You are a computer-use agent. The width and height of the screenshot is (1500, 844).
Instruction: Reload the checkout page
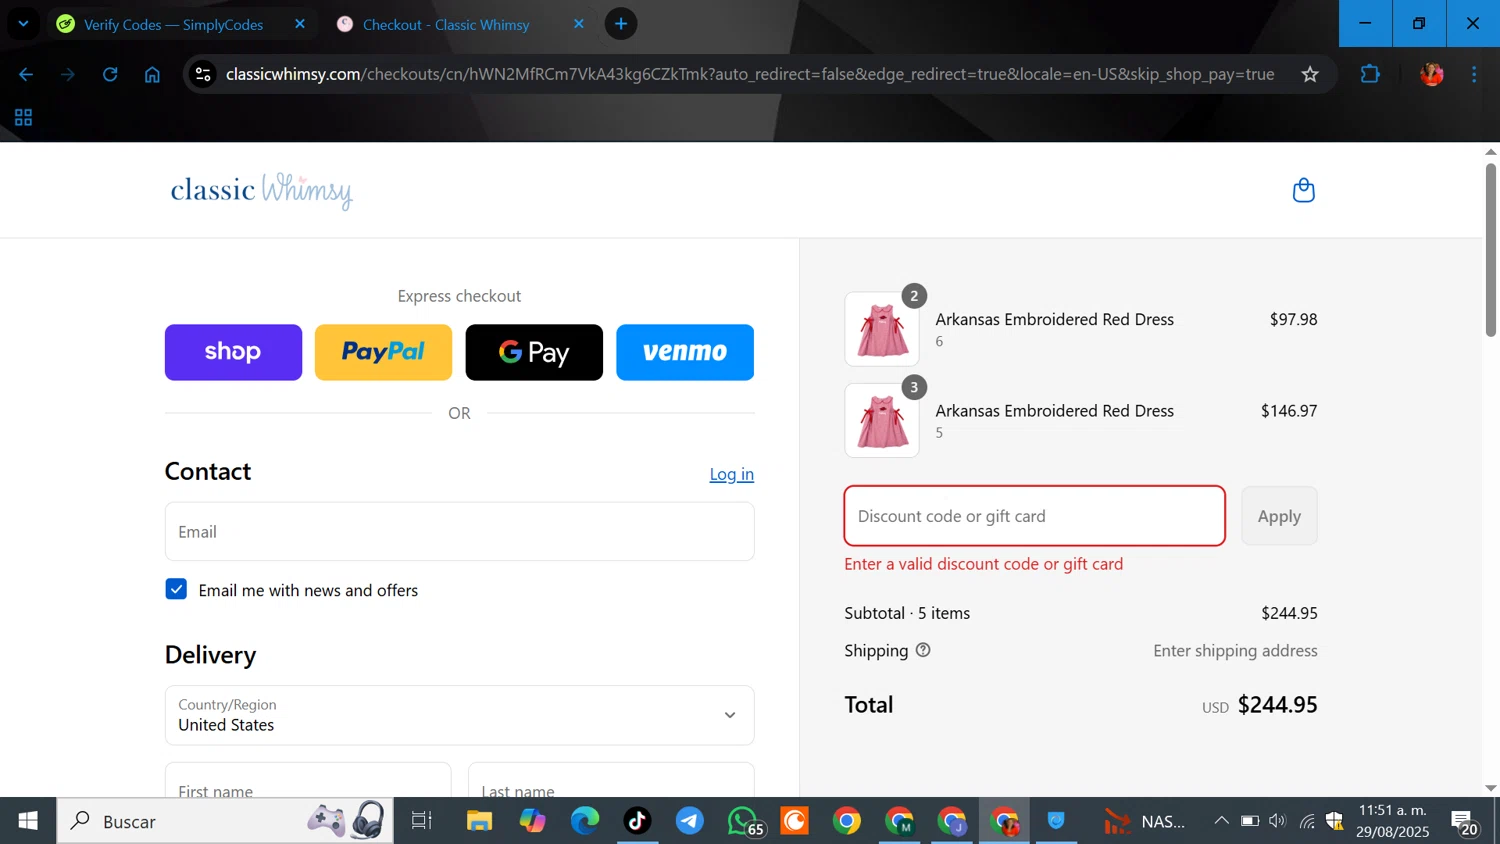point(110,74)
